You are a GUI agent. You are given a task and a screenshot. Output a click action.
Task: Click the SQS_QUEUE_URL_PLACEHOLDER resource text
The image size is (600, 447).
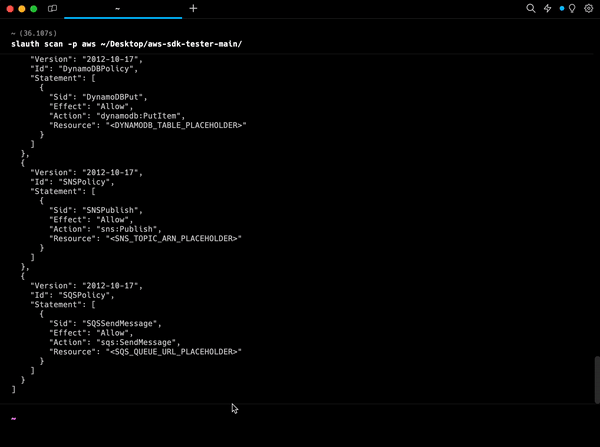(x=175, y=351)
